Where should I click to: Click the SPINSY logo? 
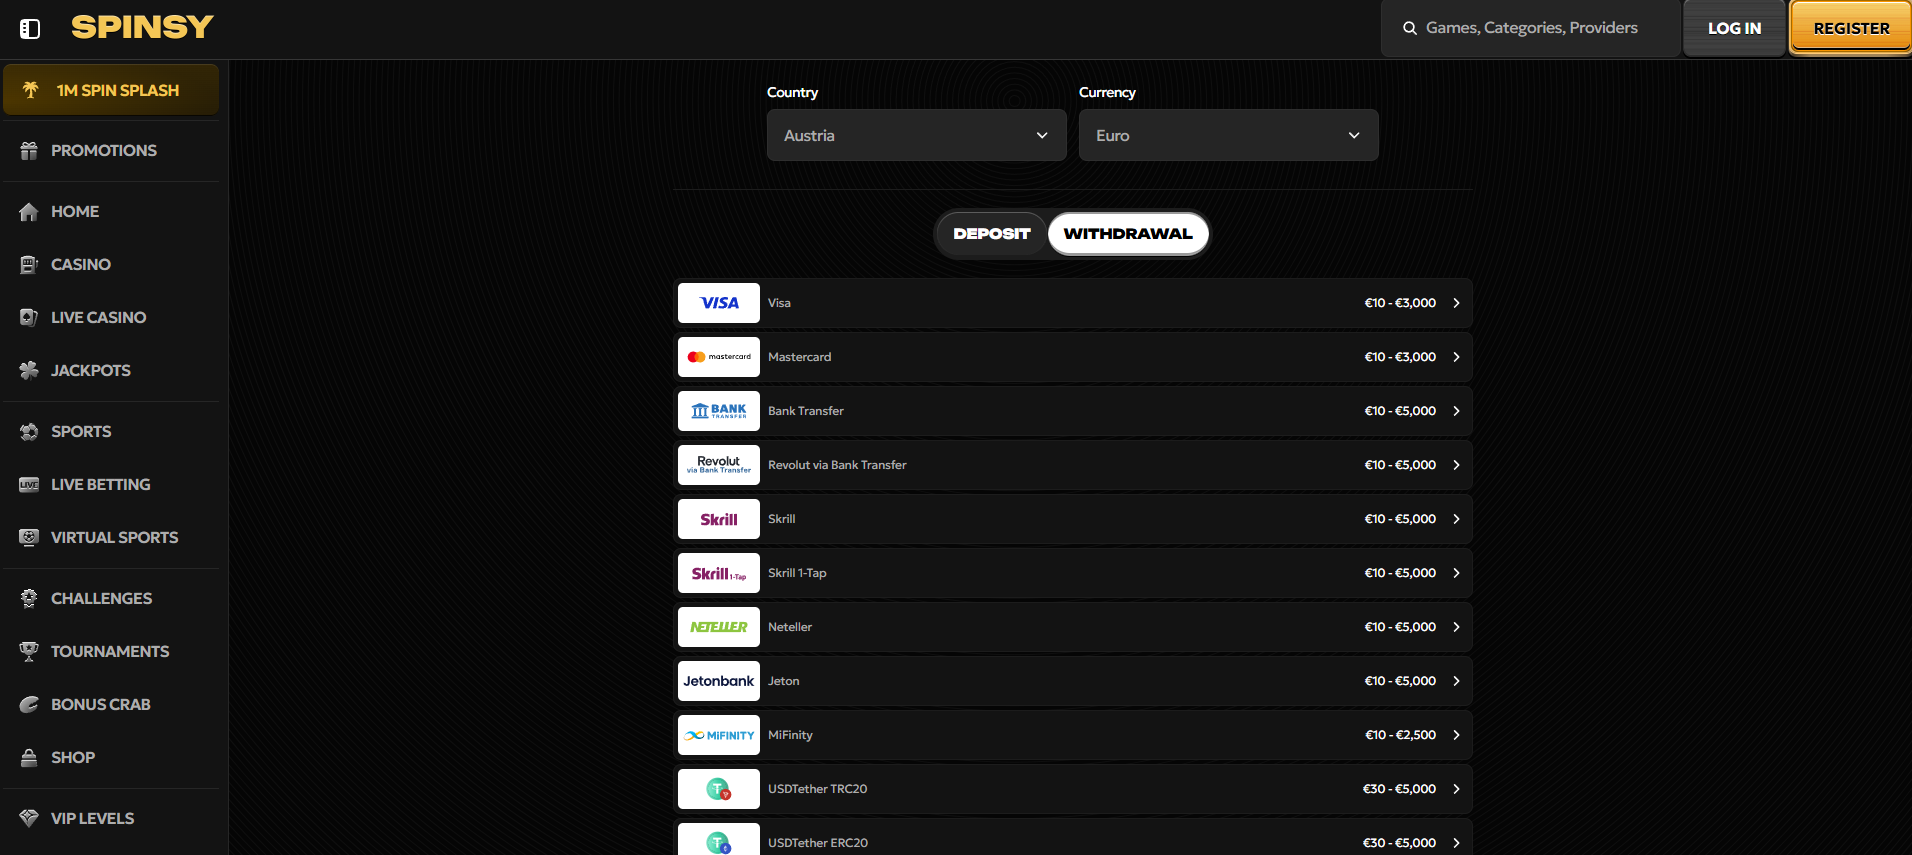point(142,27)
